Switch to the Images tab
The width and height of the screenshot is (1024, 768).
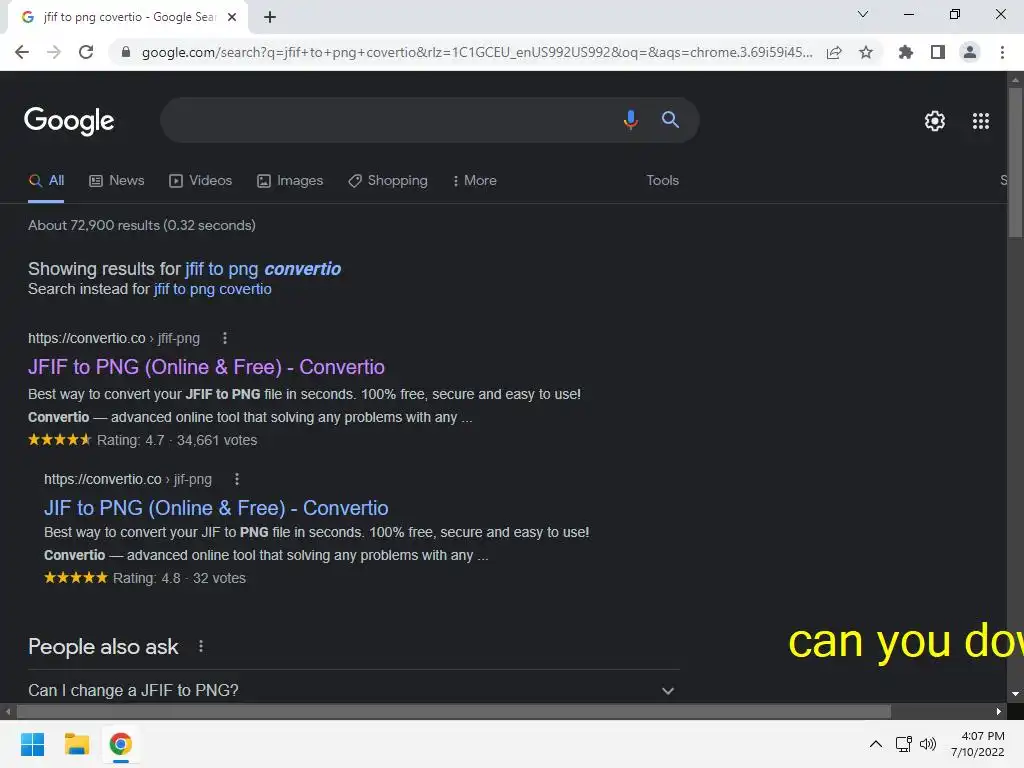[290, 181]
